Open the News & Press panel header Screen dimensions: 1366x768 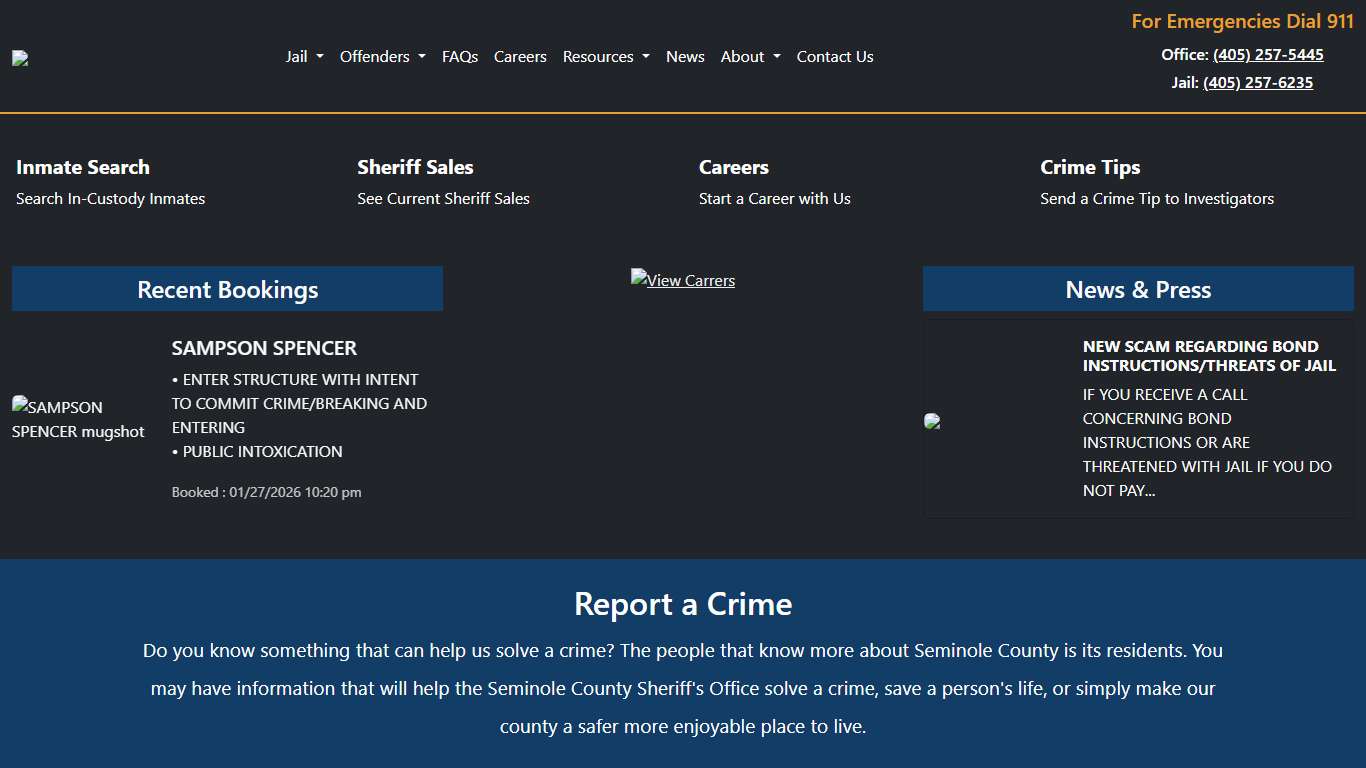[x=1138, y=289]
